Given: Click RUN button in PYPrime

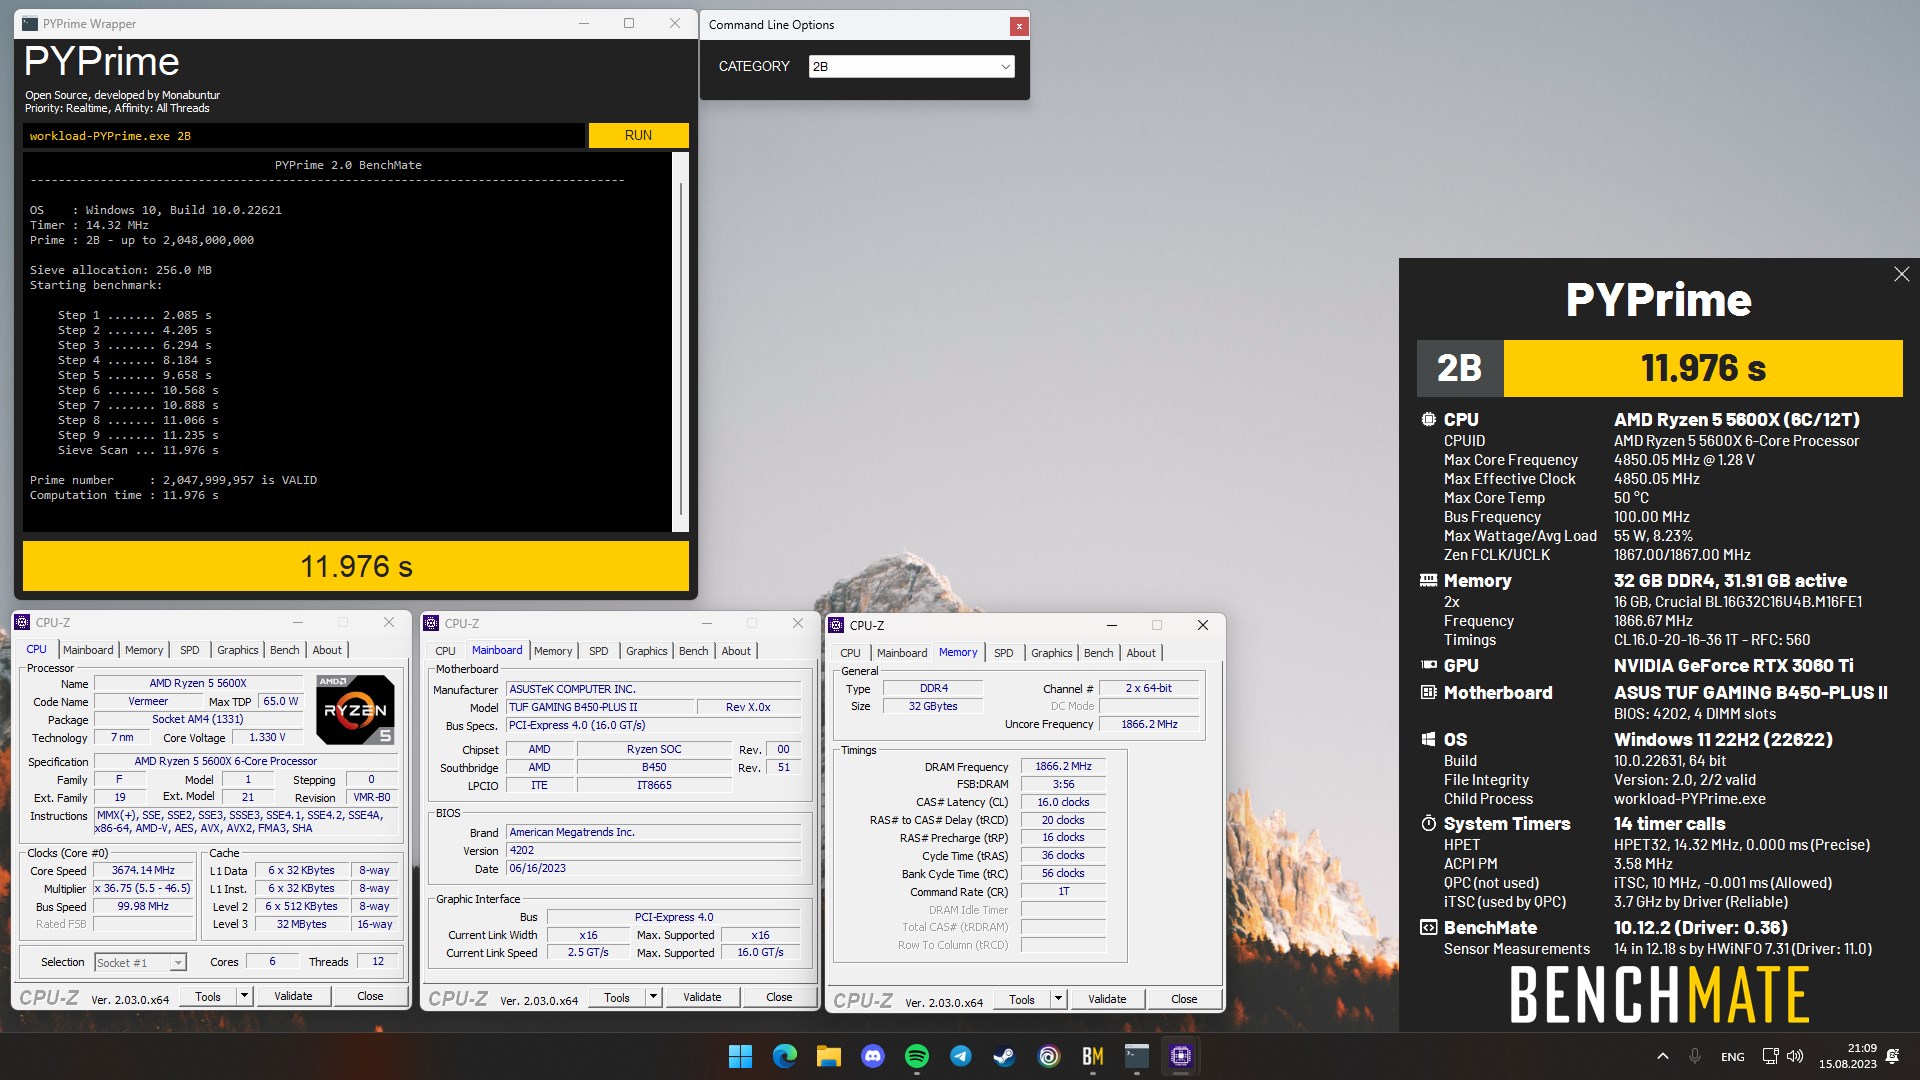Looking at the screenshot, I should [x=638, y=135].
